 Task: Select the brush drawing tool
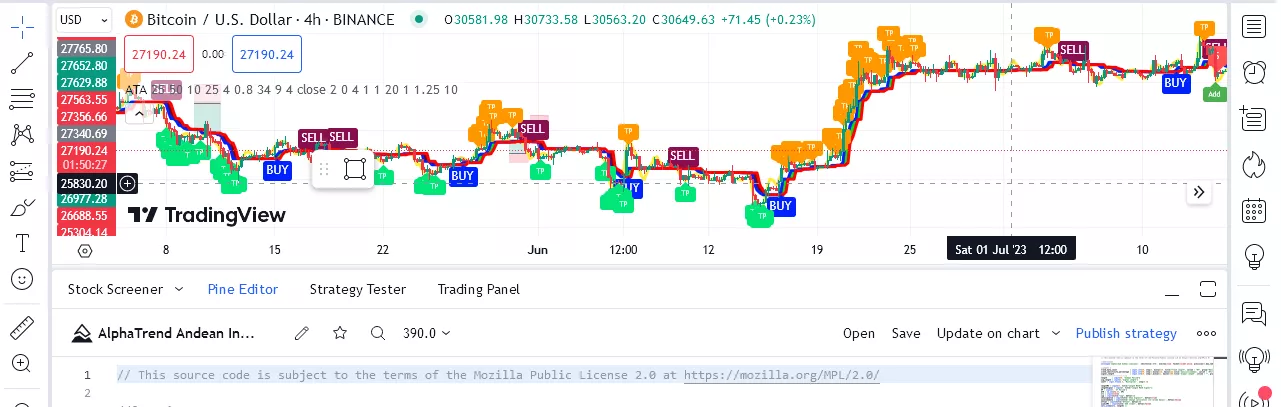coord(22,207)
